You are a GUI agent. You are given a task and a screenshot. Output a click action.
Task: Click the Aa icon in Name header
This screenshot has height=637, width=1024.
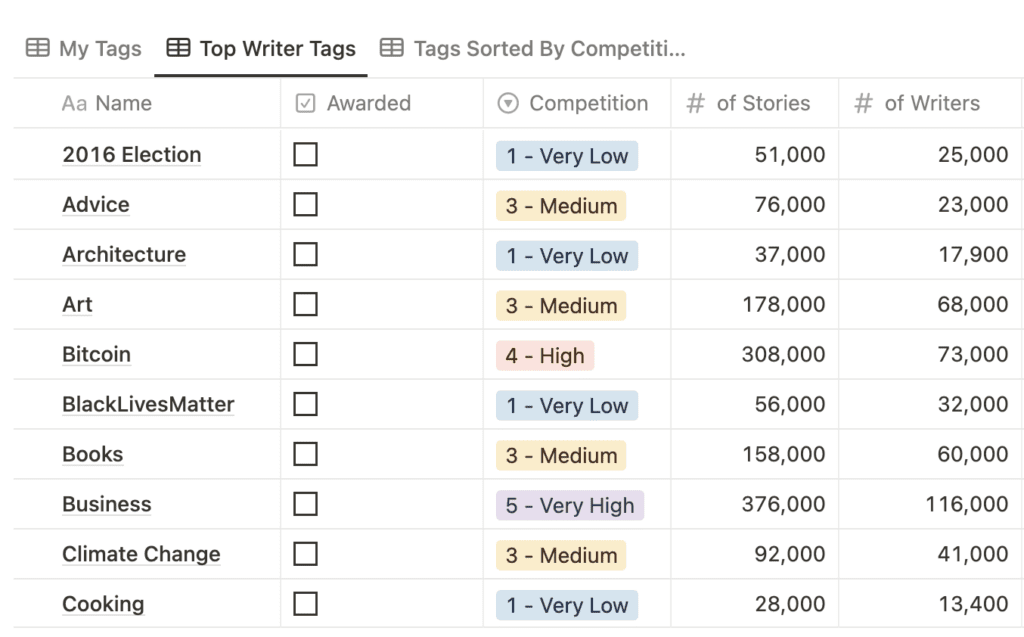(x=74, y=103)
